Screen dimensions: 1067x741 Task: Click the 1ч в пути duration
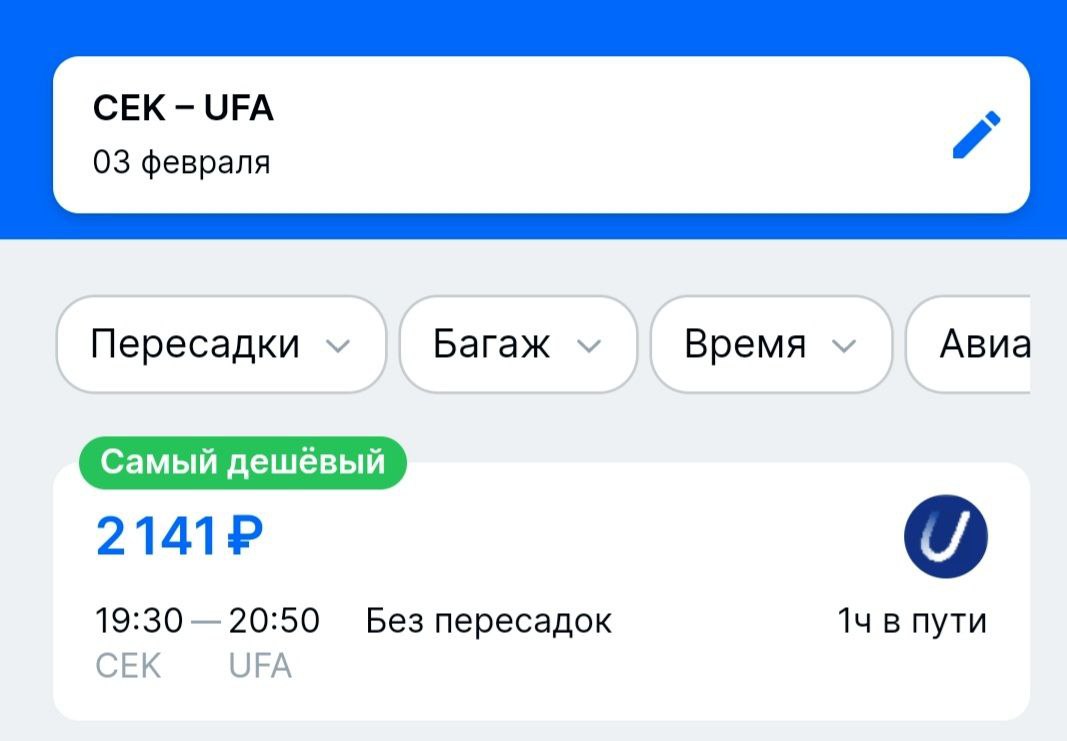[x=912, y=621]
